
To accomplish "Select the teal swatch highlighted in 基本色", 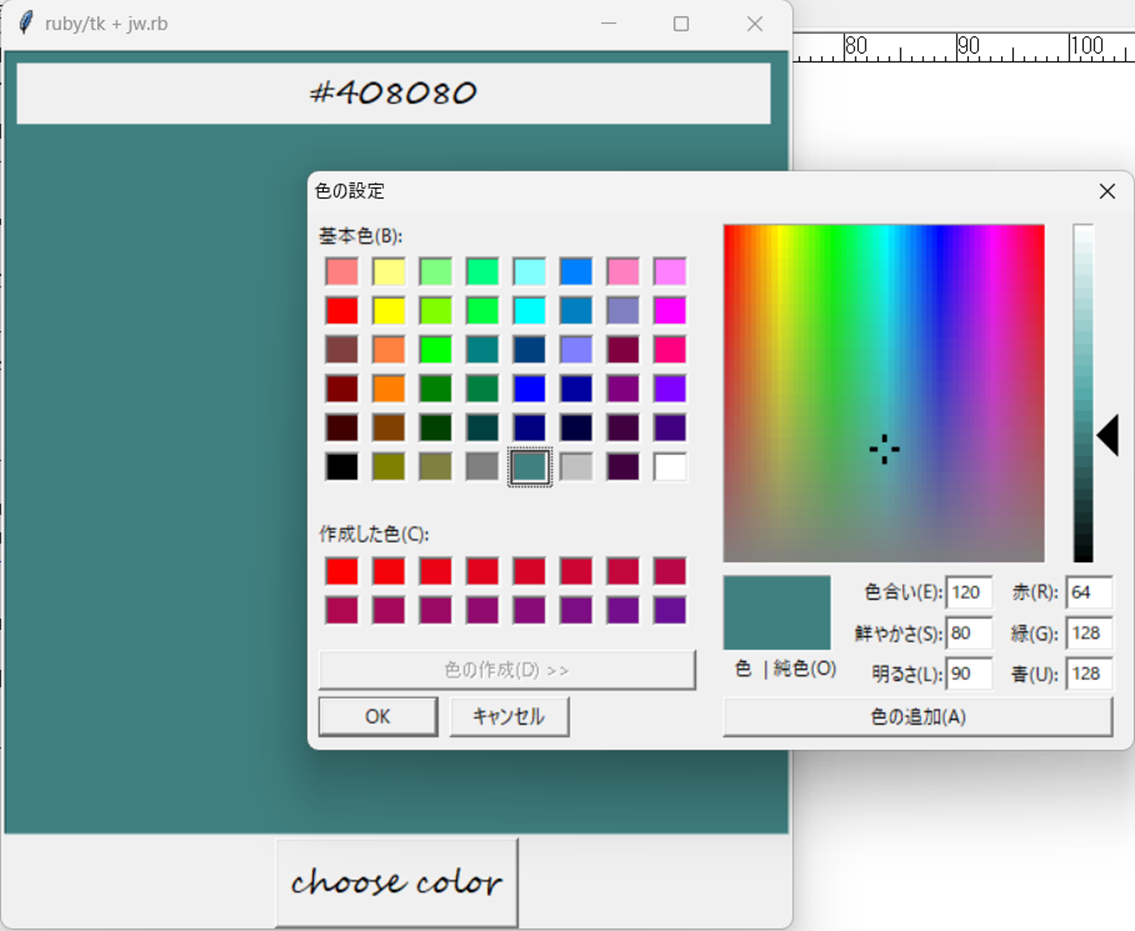I will pyautogui.click(x=529, y=466).
